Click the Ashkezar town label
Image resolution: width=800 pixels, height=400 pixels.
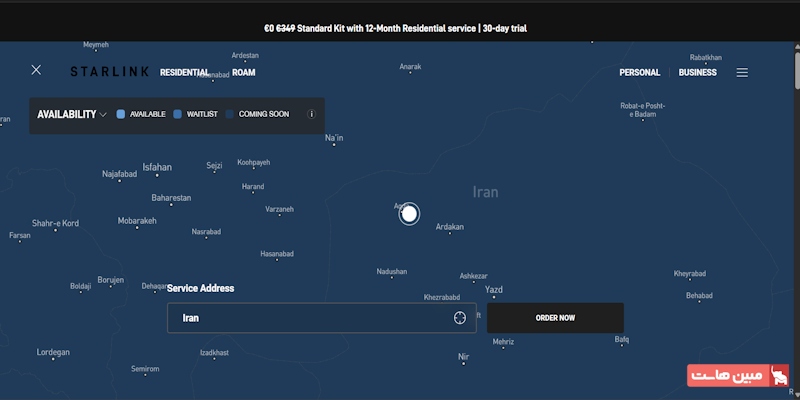pyautogui.click(x=473, y=276)
